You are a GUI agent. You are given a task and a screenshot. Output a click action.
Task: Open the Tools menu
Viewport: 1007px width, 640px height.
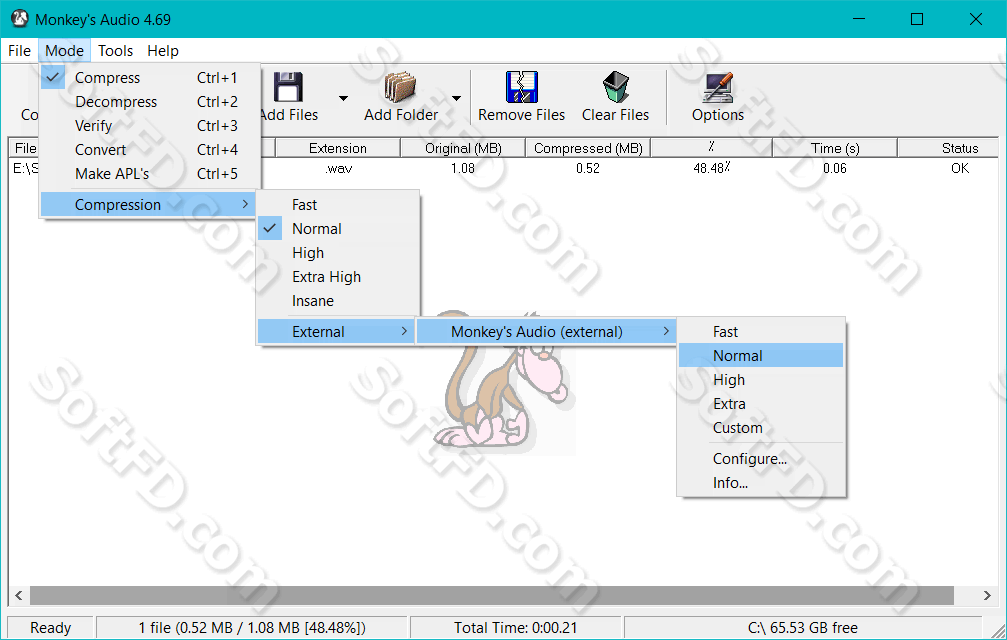coord(116,51)
